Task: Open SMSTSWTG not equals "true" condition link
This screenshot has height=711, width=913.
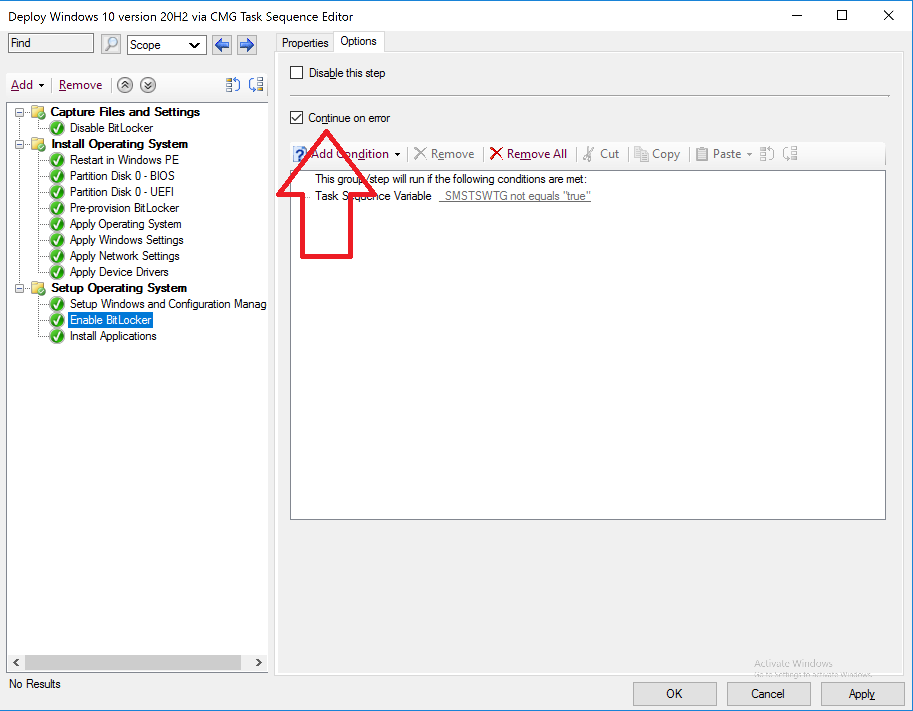Action: pos(515,196)
